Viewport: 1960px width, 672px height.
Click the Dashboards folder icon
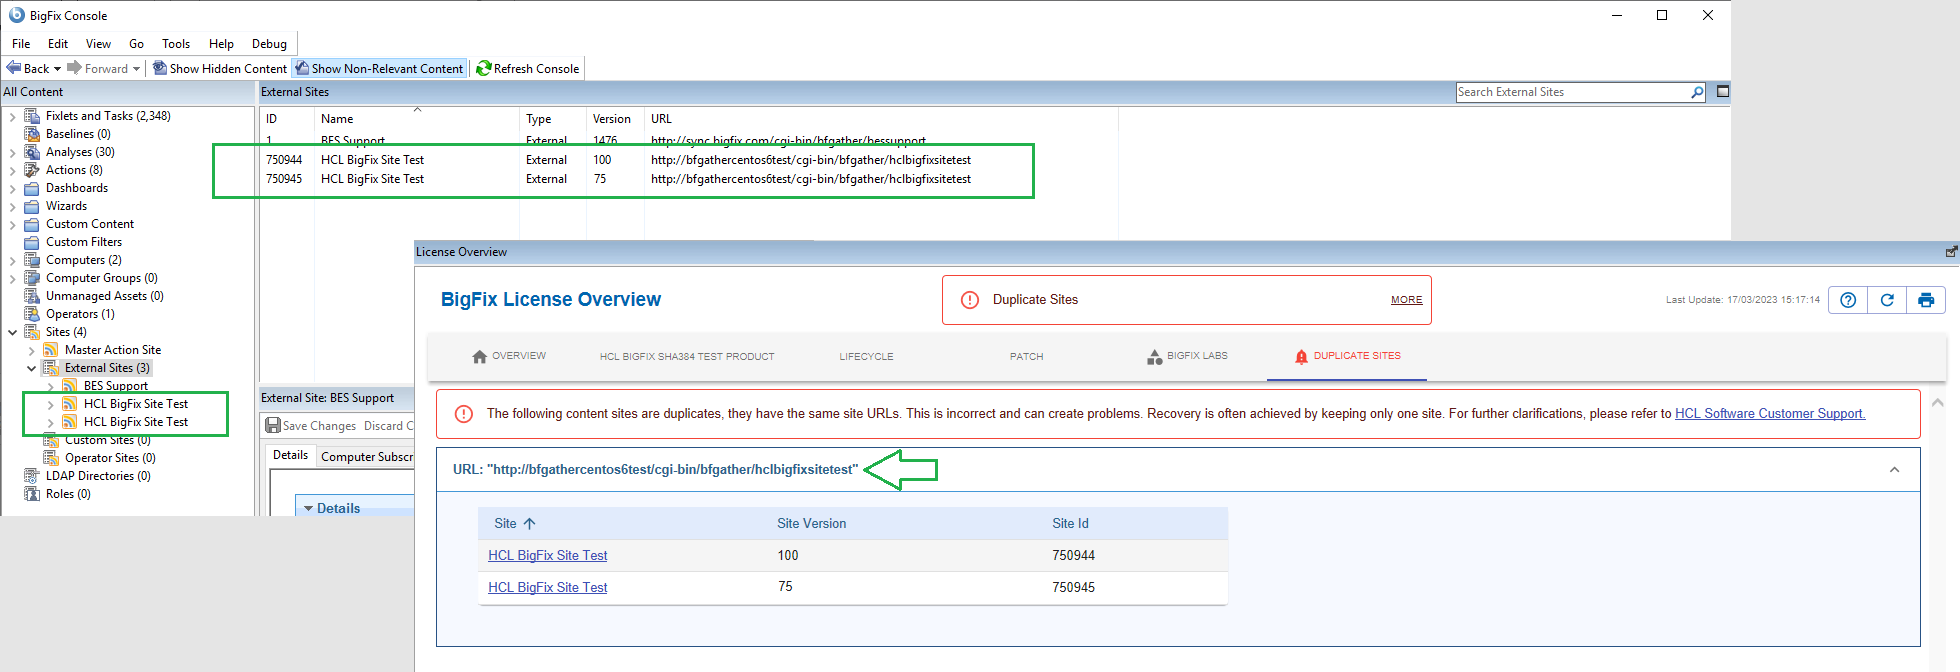pos(32,188)
